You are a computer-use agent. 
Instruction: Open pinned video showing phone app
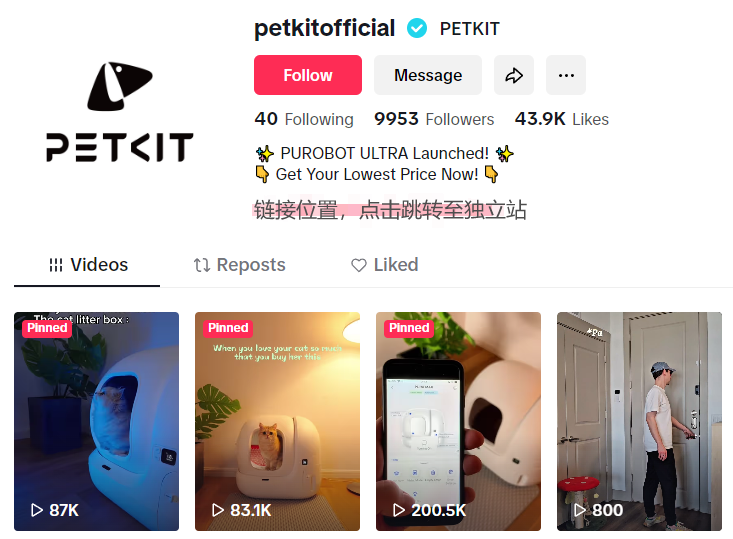click(x=458, y=421)
